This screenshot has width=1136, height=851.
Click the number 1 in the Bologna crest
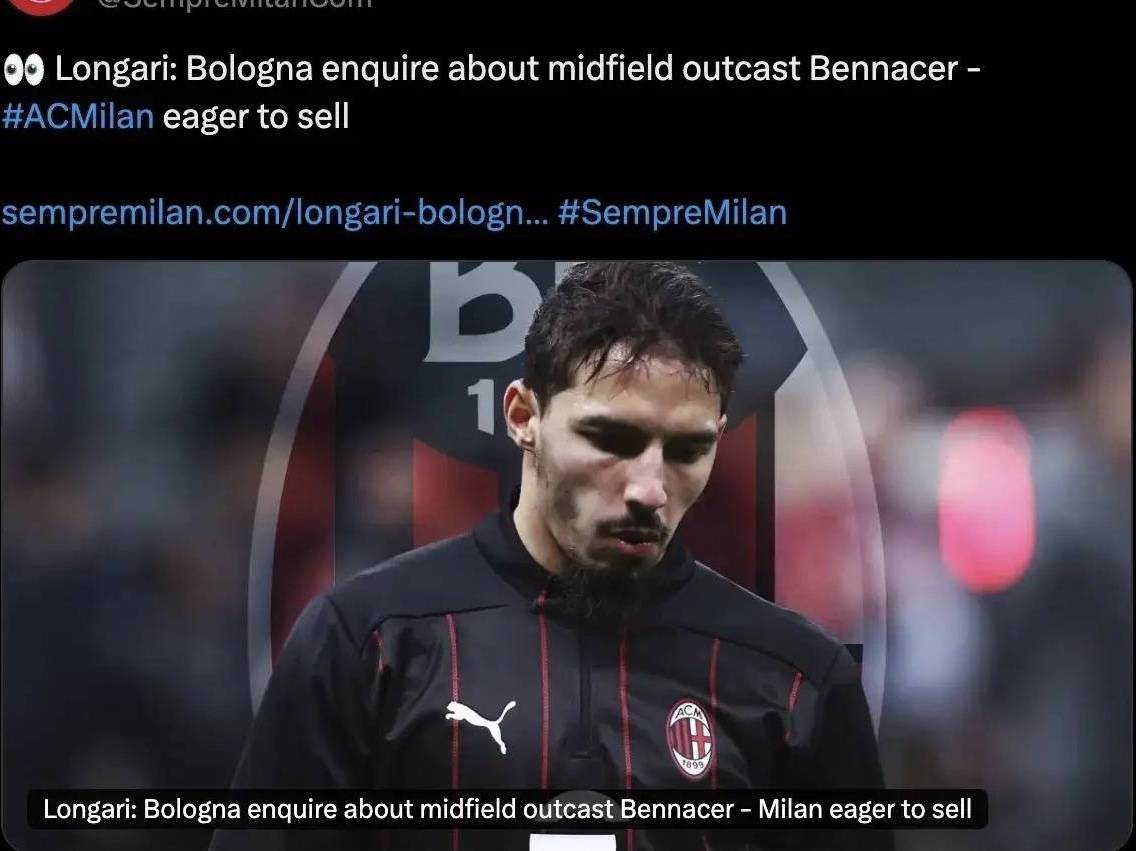click(x=481, y=407)
